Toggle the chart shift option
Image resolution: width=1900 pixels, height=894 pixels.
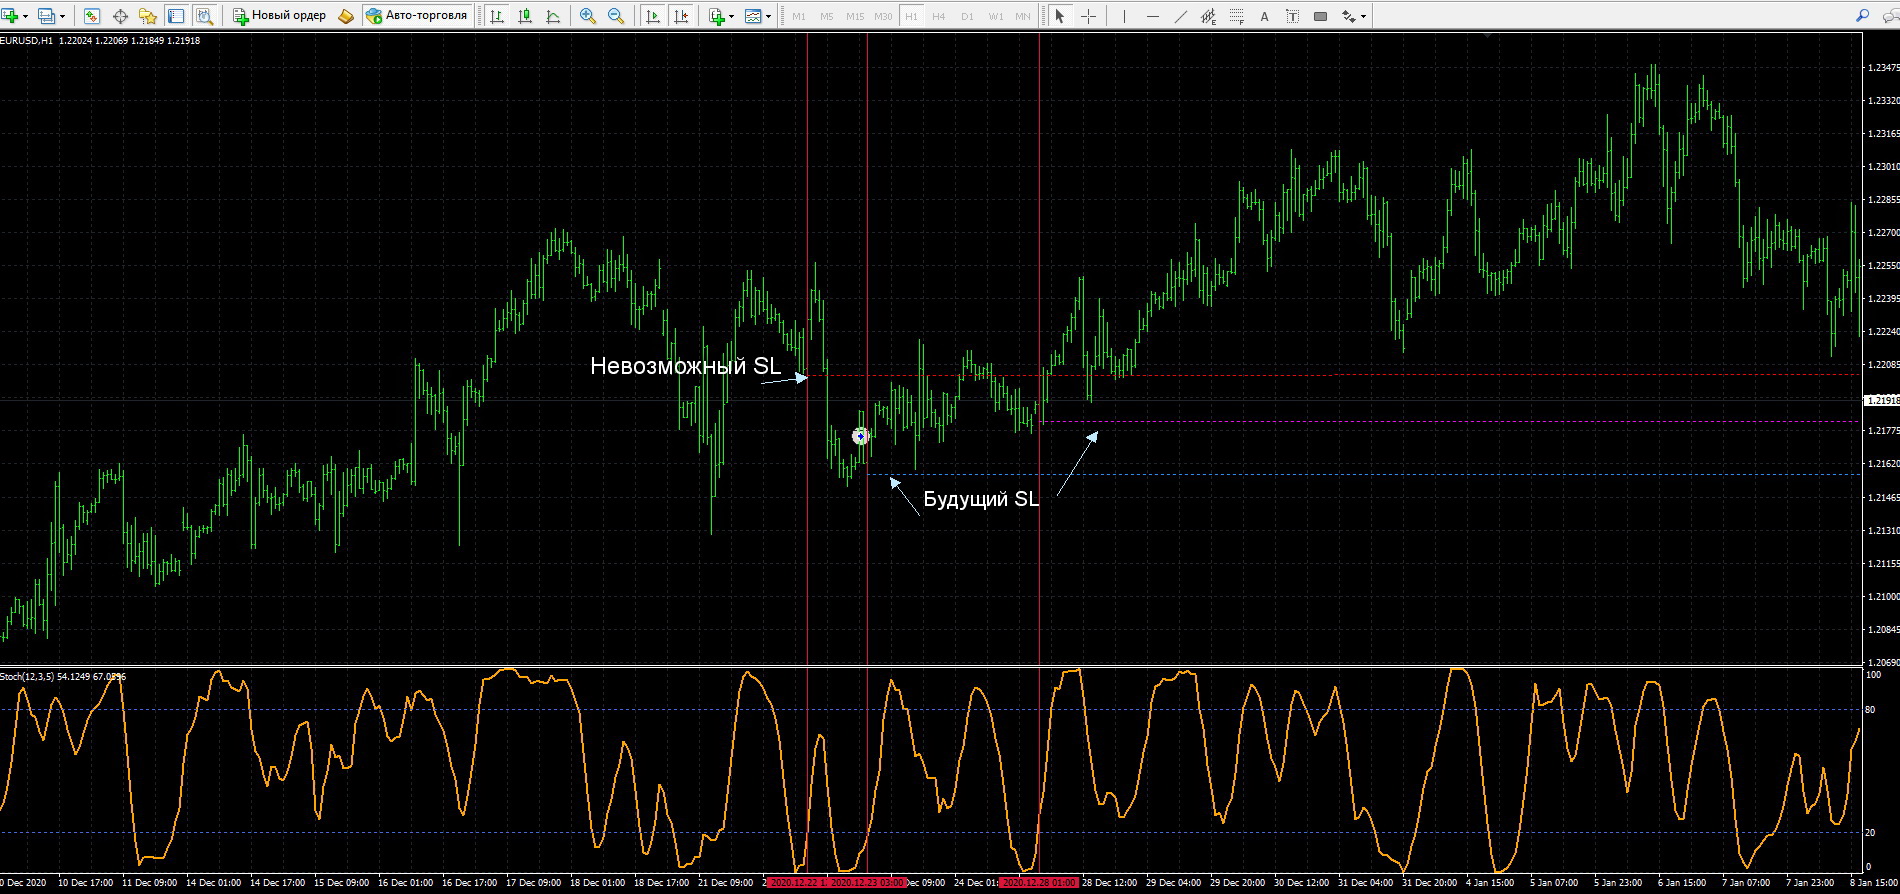pyautogui.click(x=681, y=16)
